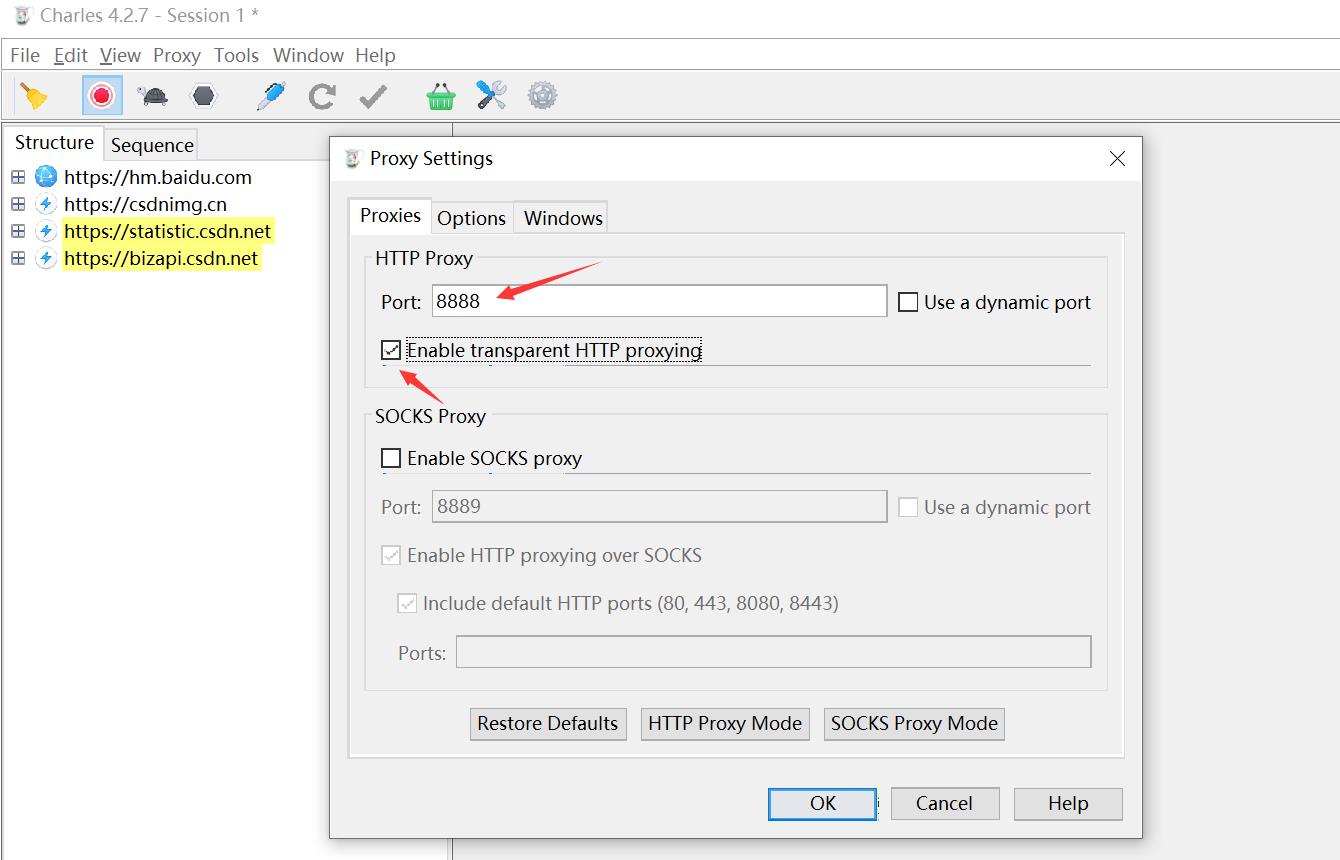Select https://hm.baidu.com in the tree

pyautogui.click(x=158, y=177)
